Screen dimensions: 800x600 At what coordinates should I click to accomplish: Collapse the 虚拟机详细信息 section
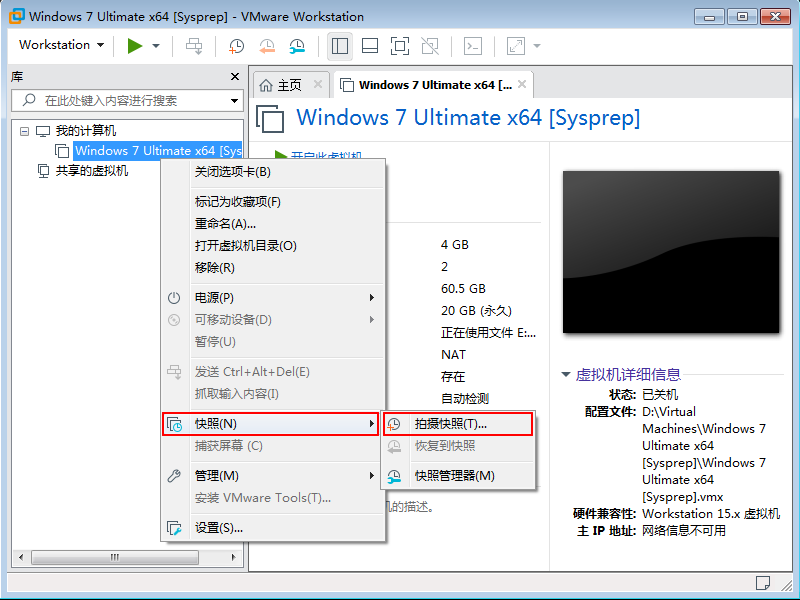point(566,375)
